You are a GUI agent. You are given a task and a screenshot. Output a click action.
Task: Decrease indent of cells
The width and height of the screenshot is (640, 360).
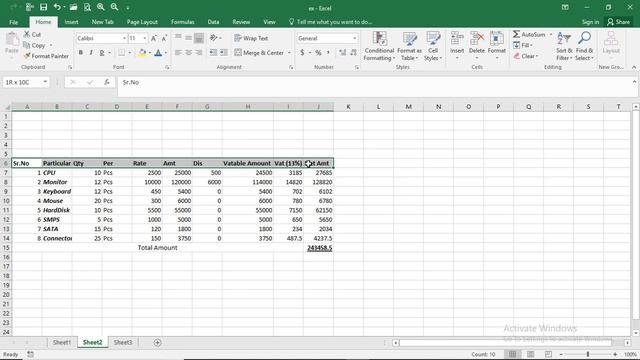pyautogui.click(x=213, y=53)
